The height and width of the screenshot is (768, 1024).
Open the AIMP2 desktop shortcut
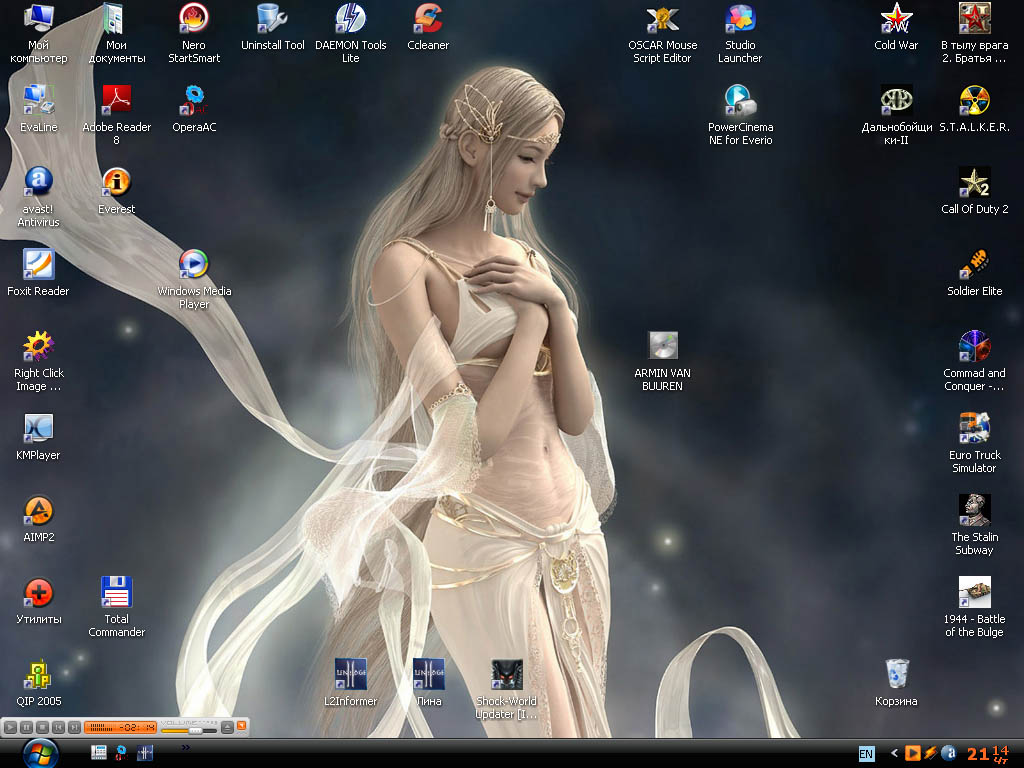pyautogui.click(x=39, y=519)
